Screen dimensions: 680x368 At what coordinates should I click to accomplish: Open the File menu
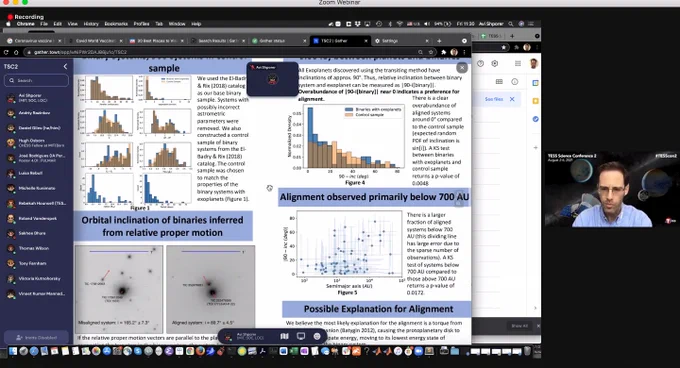(44, 24)
